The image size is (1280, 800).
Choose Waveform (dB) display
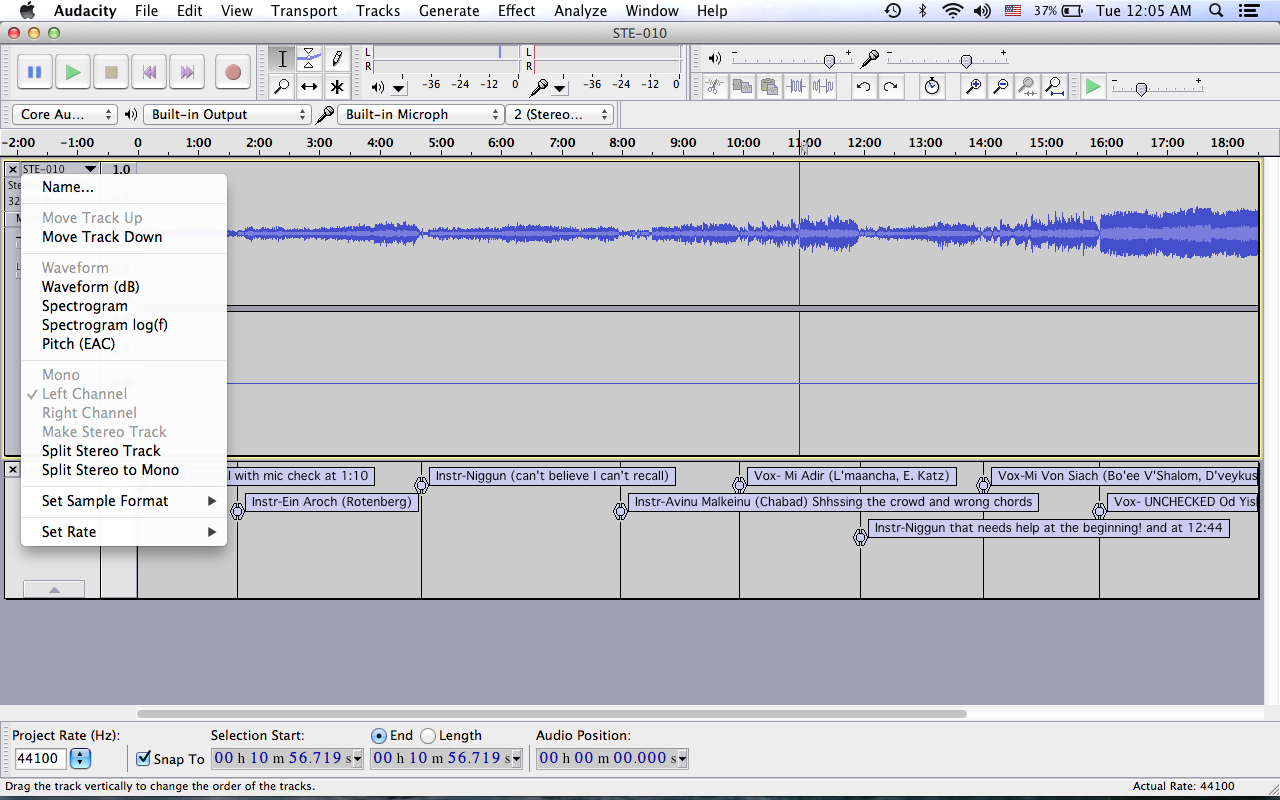124,287
